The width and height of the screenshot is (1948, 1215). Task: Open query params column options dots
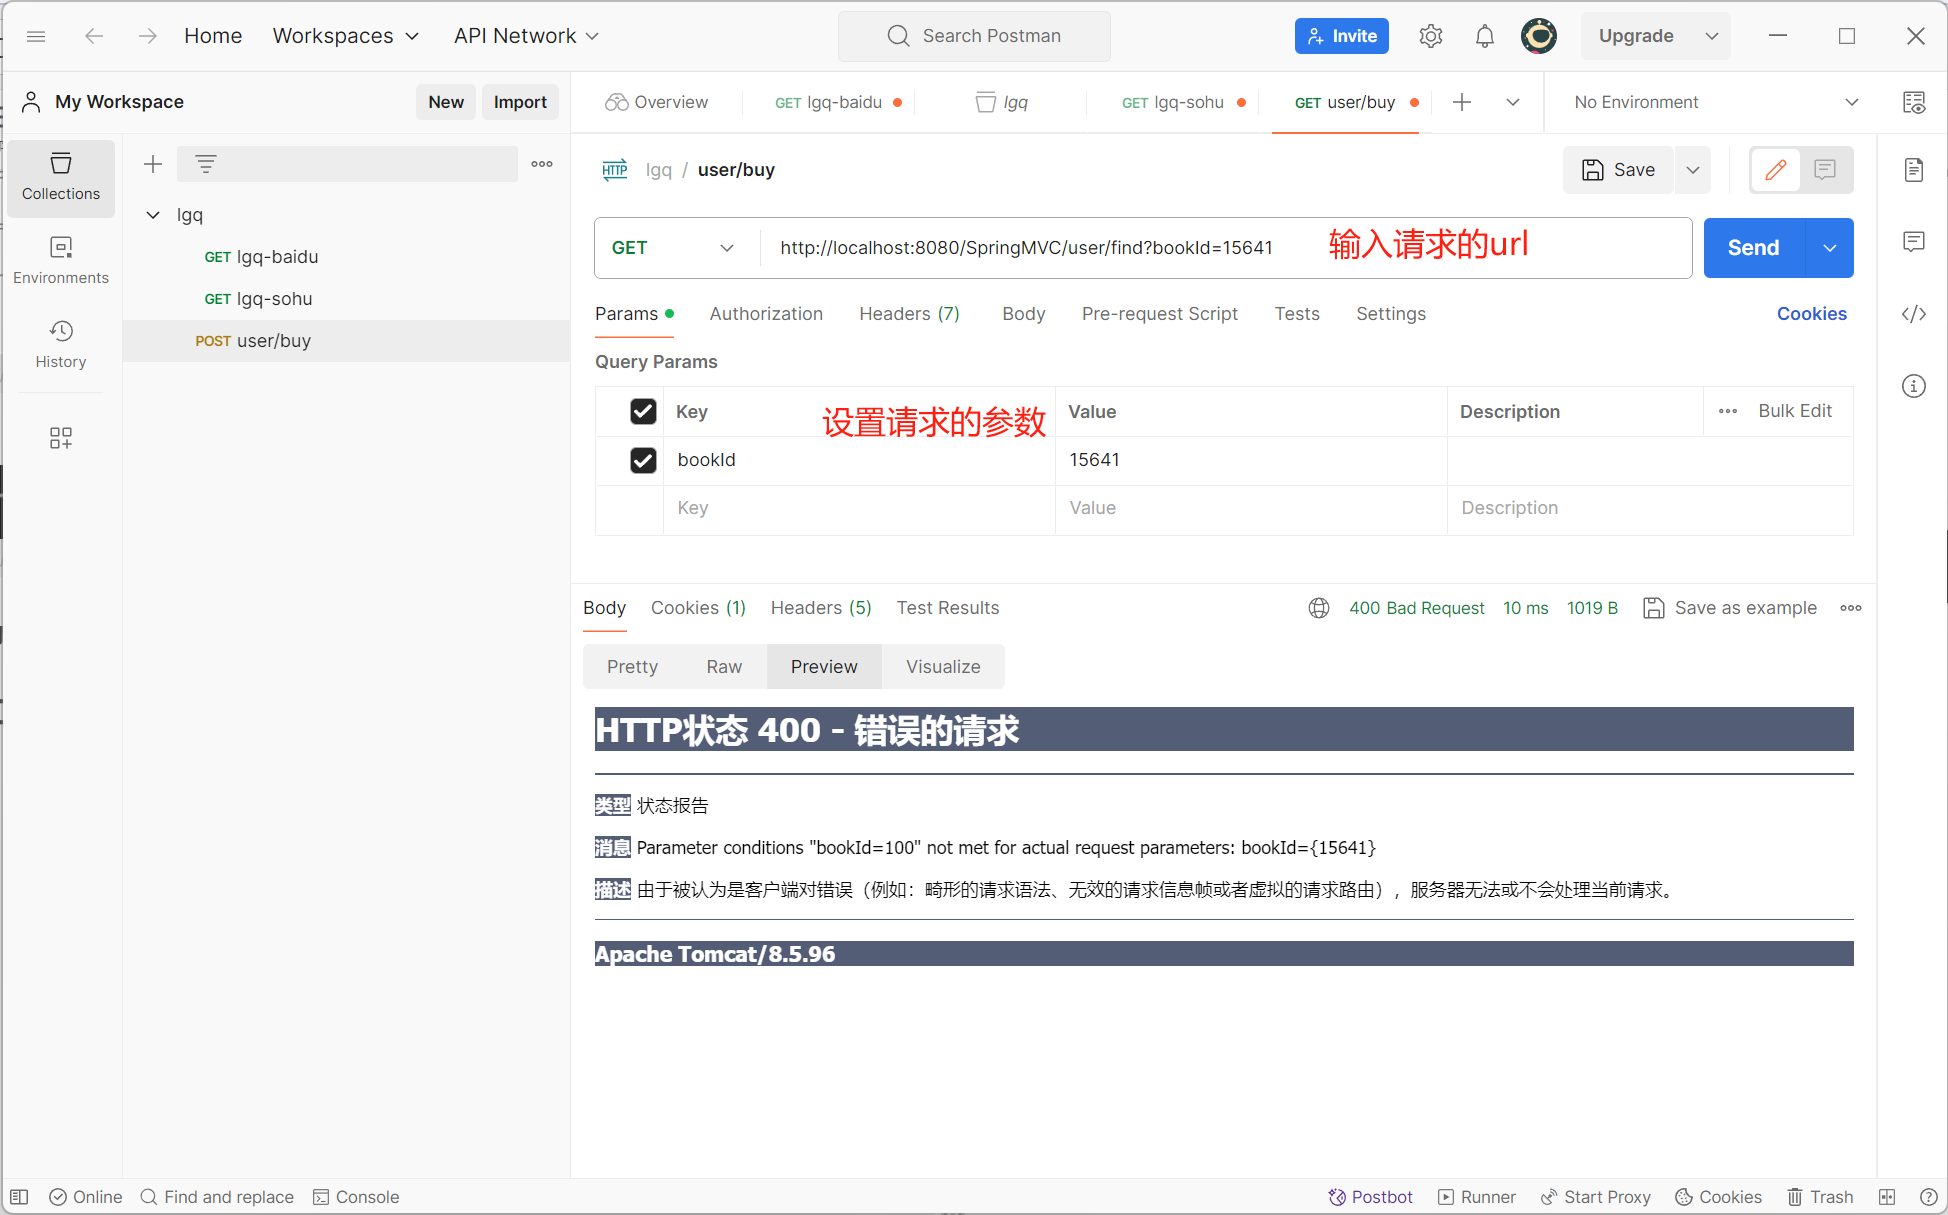click(1728, 411)
